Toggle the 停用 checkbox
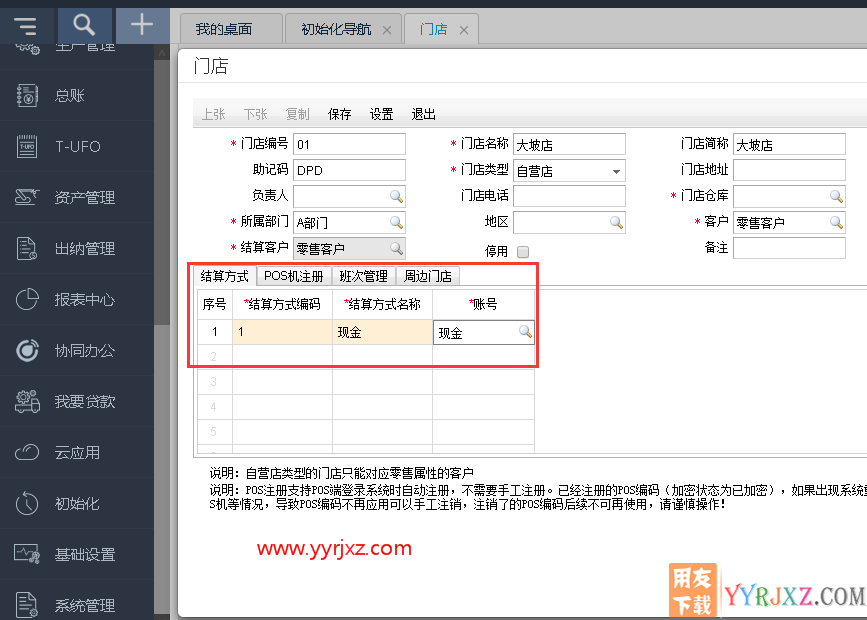Viewport: 867px width, 620px height. pyautogui.click(x=523, y=252)
